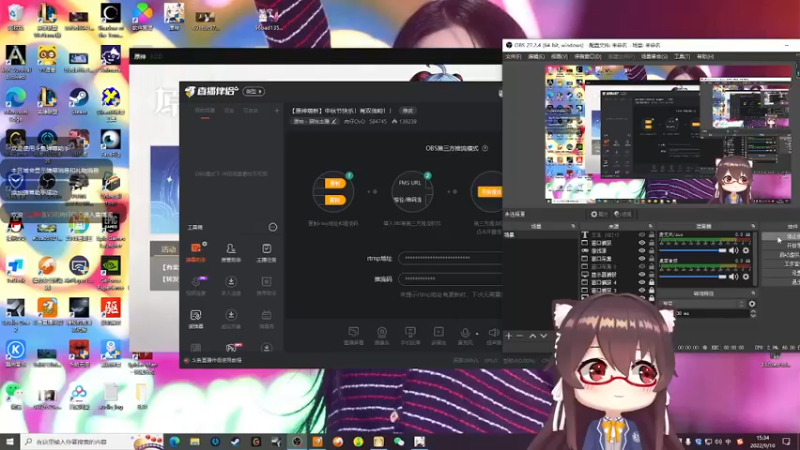Toggle lock on the 显示器捕获 source
The image size is (800, 450).
pos(652,274)
